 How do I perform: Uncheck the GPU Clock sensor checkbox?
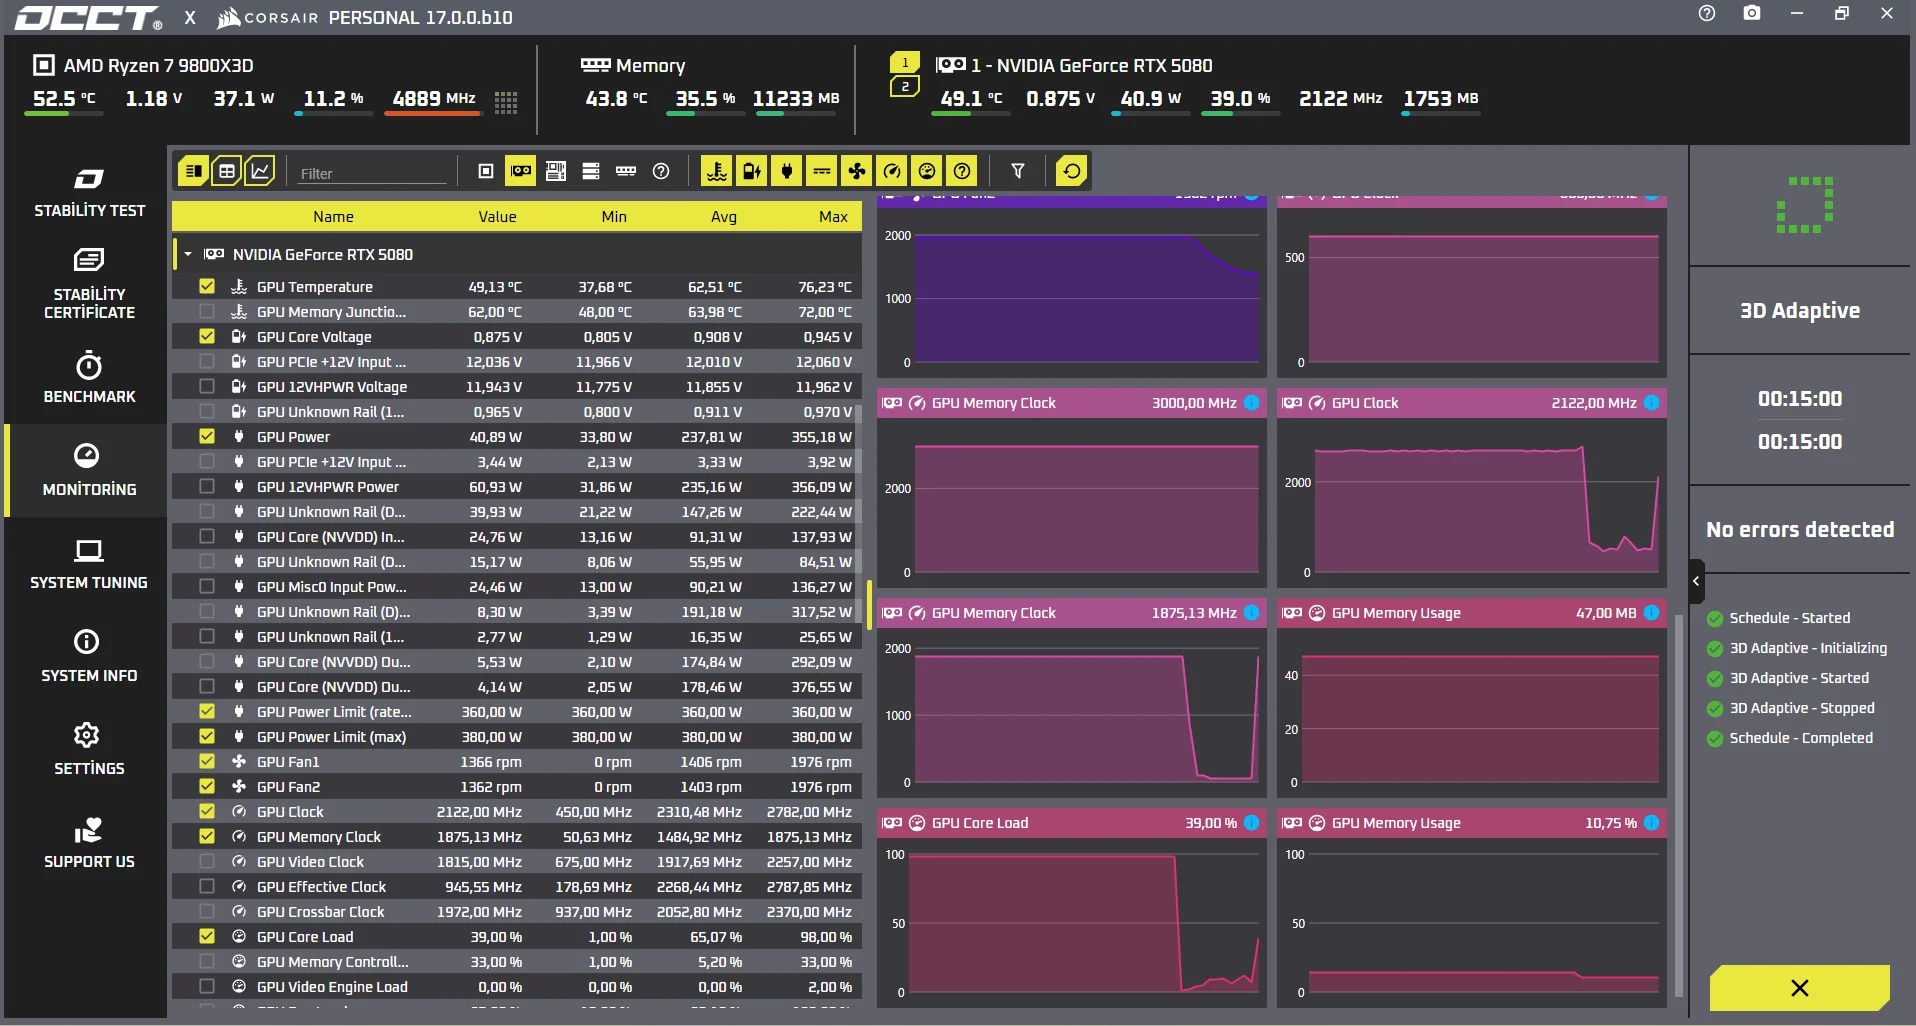click(207, 811)
